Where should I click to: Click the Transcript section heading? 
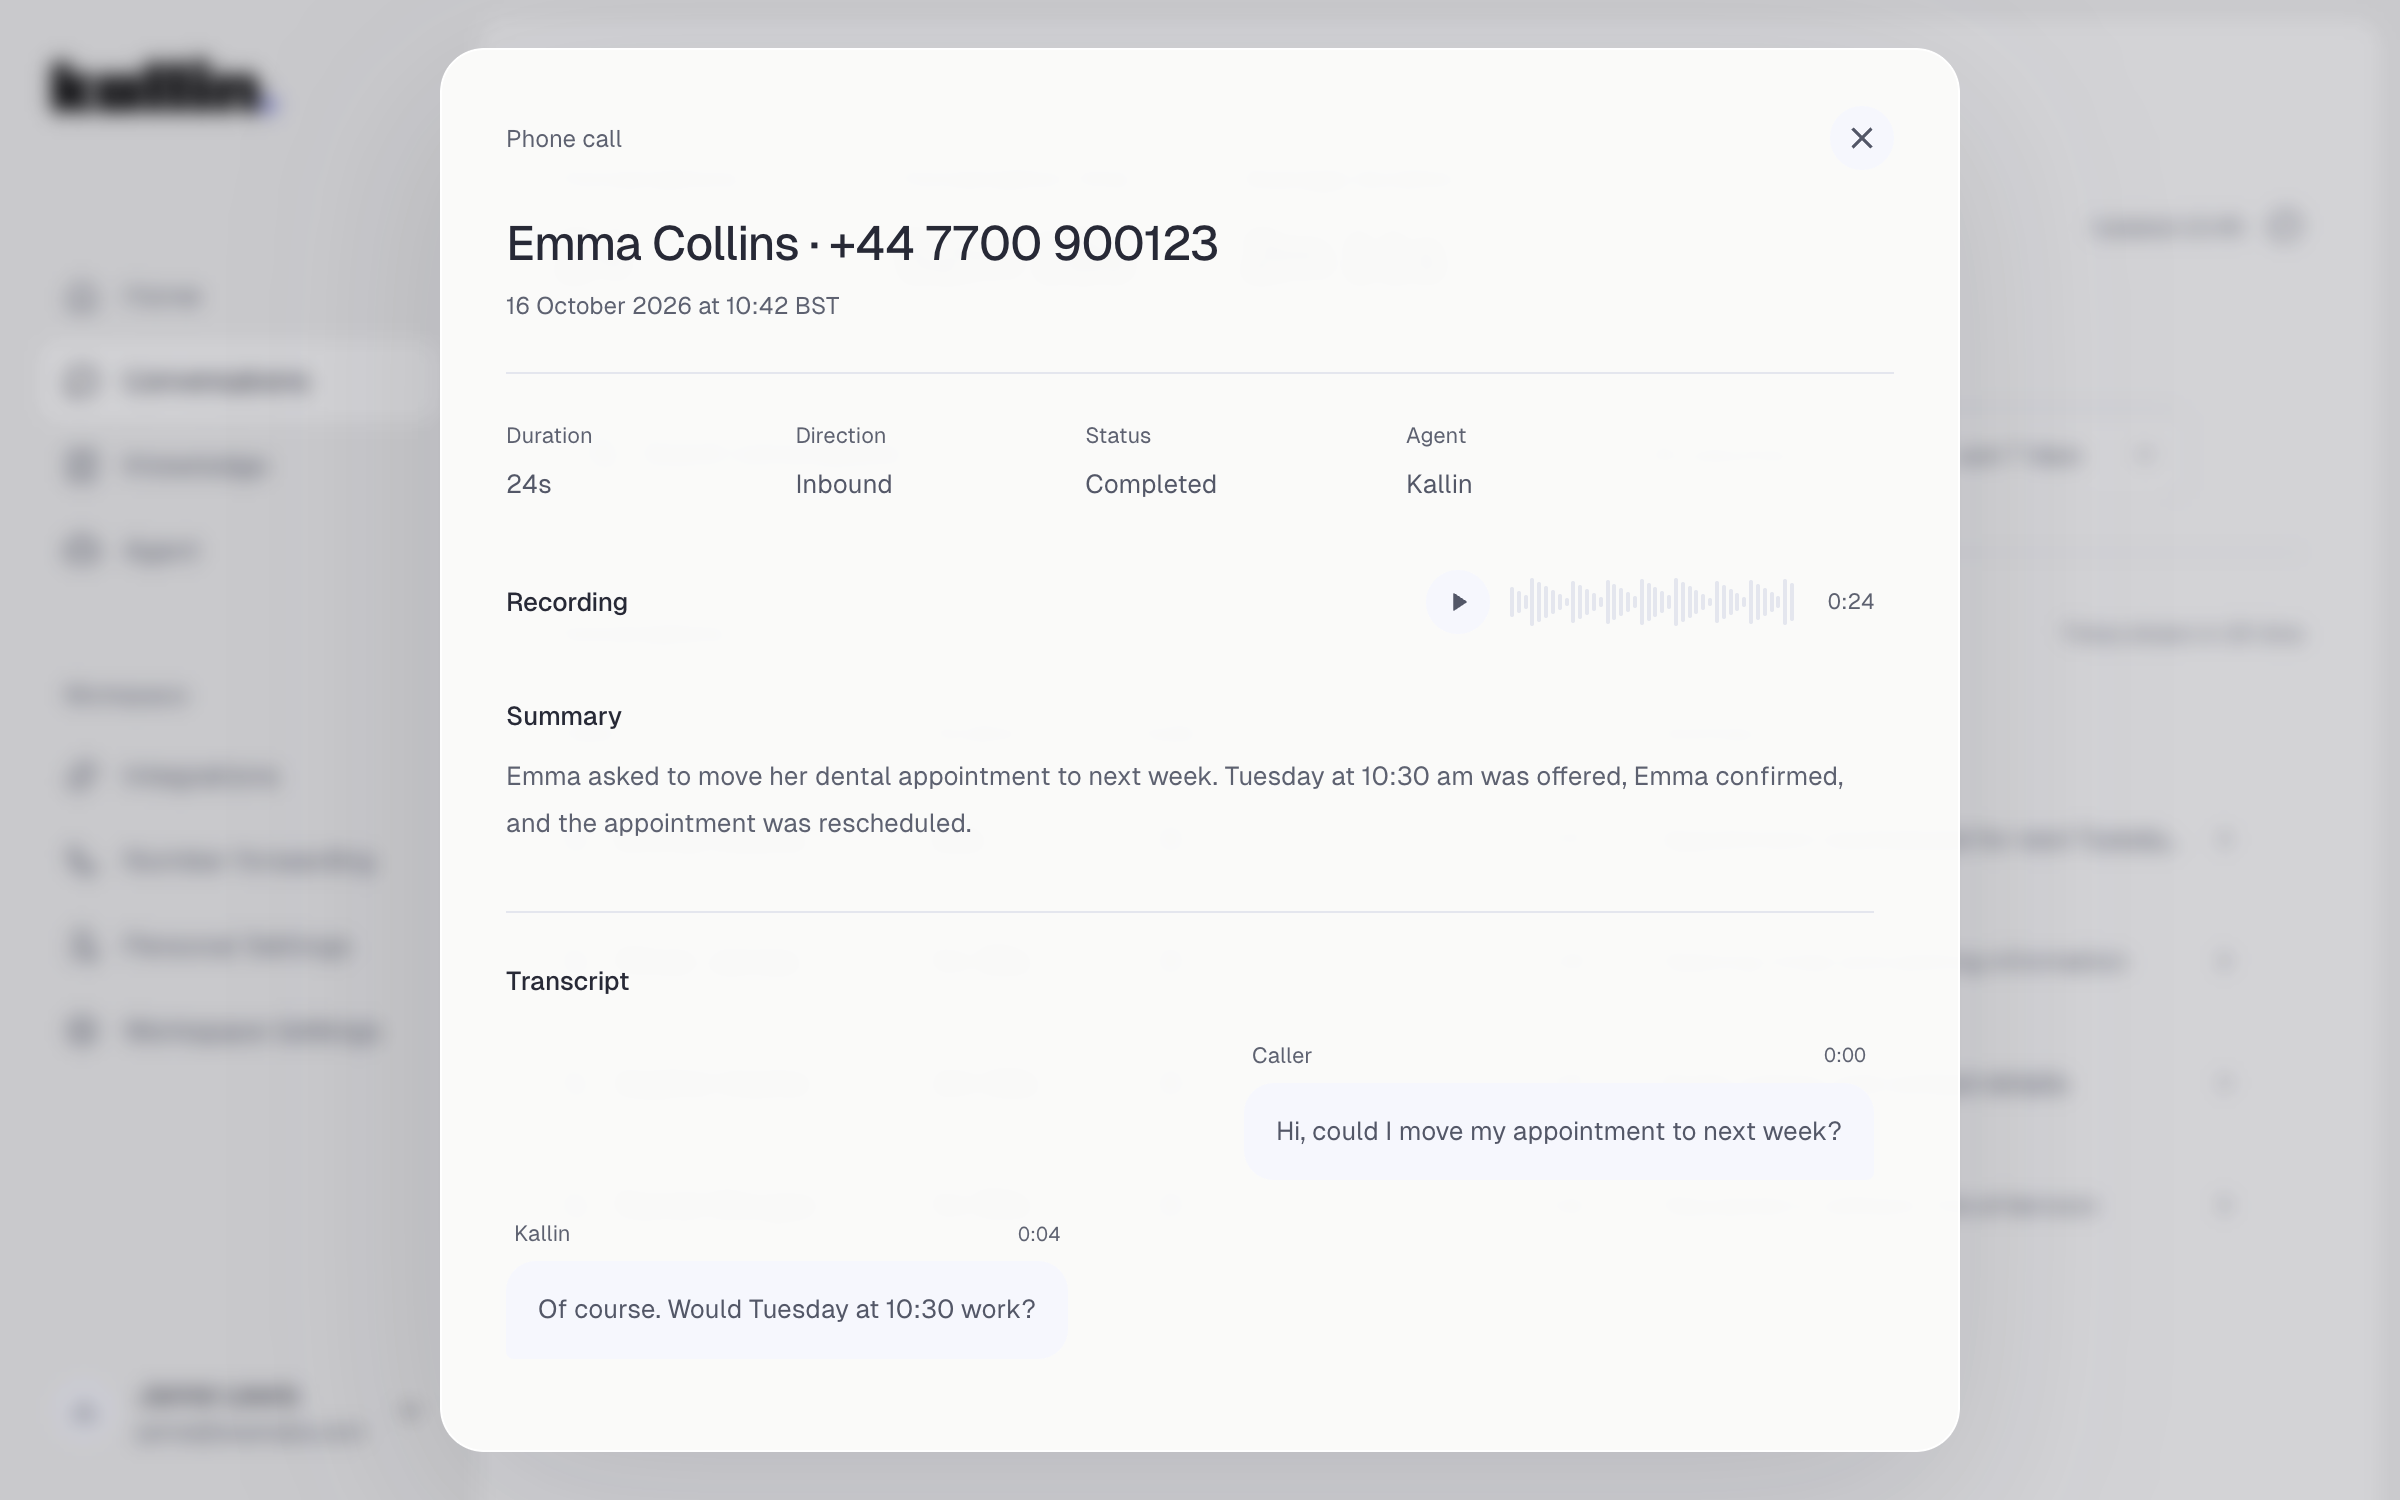coord(567,981)
